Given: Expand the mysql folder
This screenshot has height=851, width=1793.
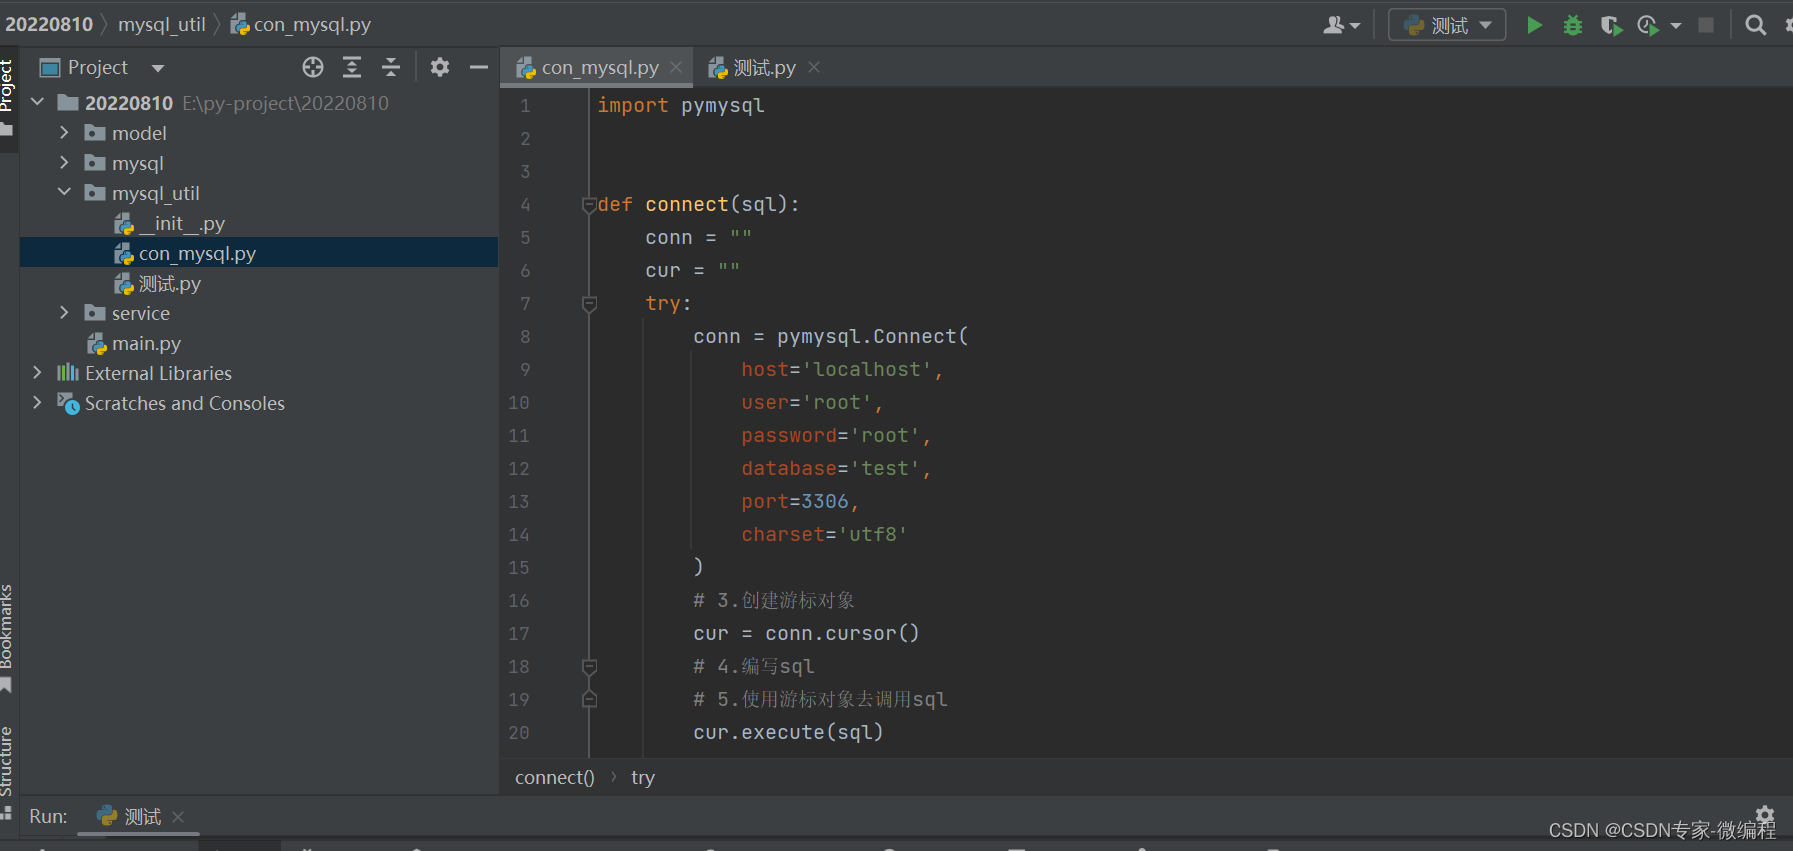Looking at the screenshot, I should click(x=64, y=162).
